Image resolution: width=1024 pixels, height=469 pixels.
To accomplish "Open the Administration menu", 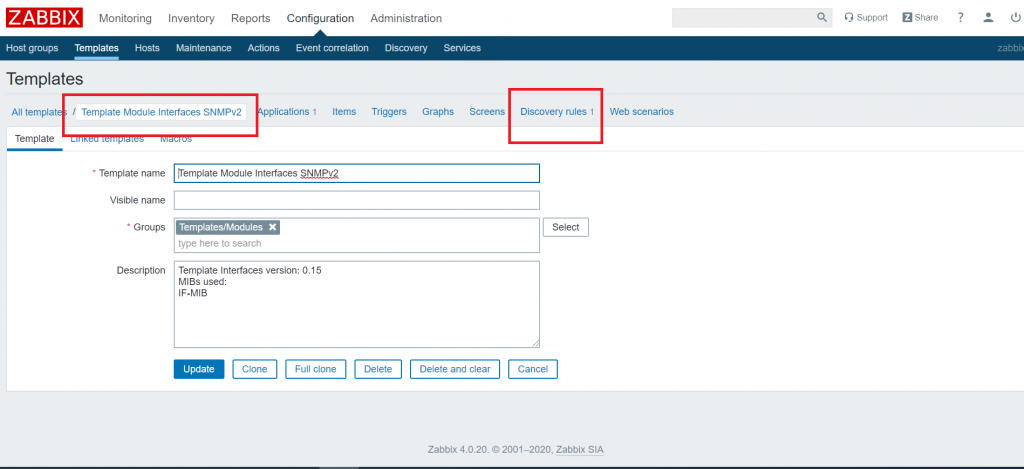I will tap(406, 18).
